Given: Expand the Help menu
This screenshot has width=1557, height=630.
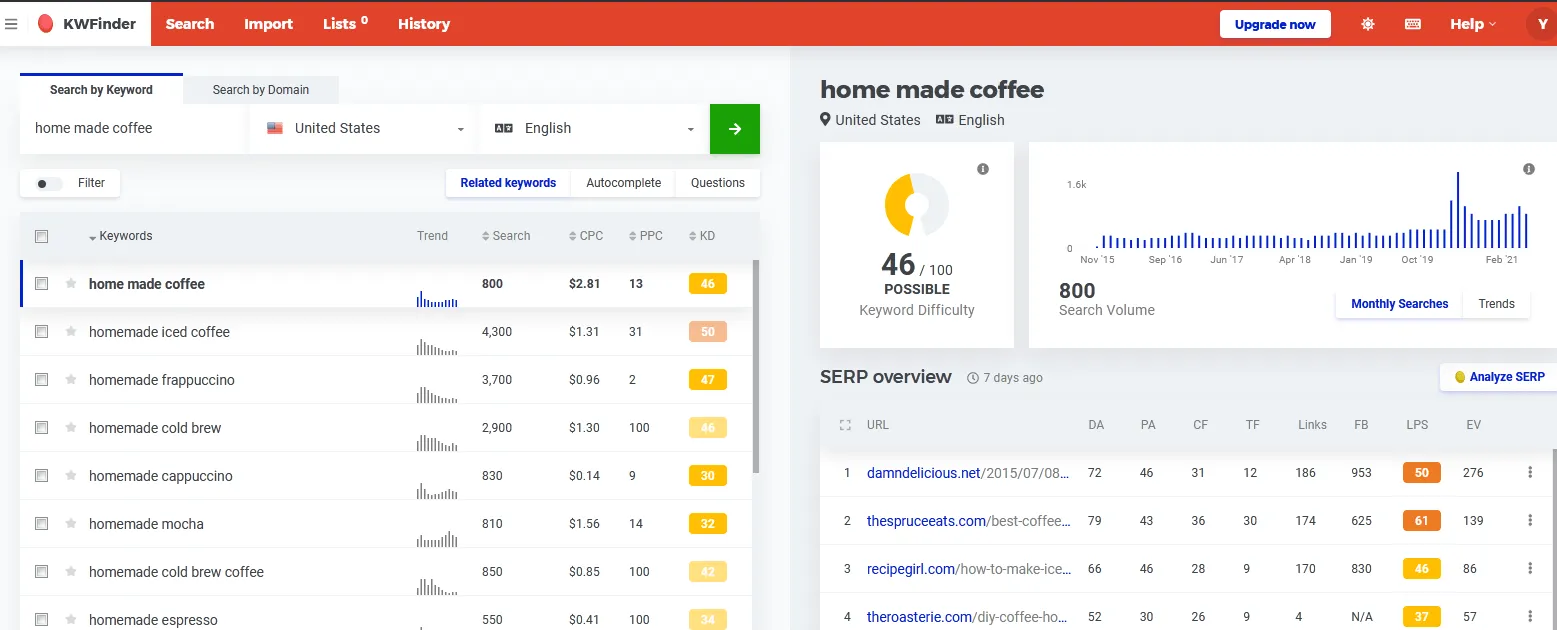Looking at the screenshot, I should (1473, 24).
